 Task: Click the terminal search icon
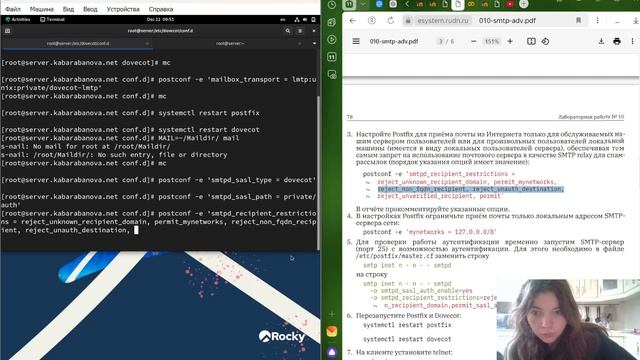tap(288, 31)
